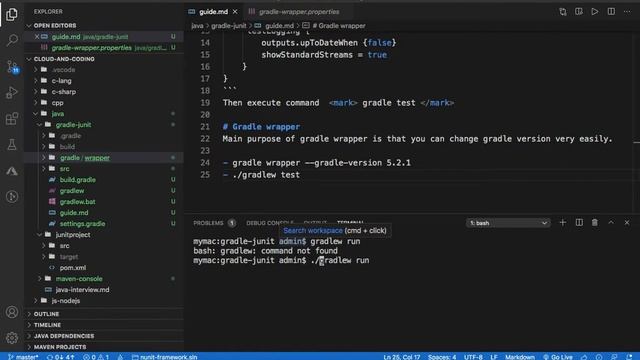Open preview to the side icon

tap(579, 11)
